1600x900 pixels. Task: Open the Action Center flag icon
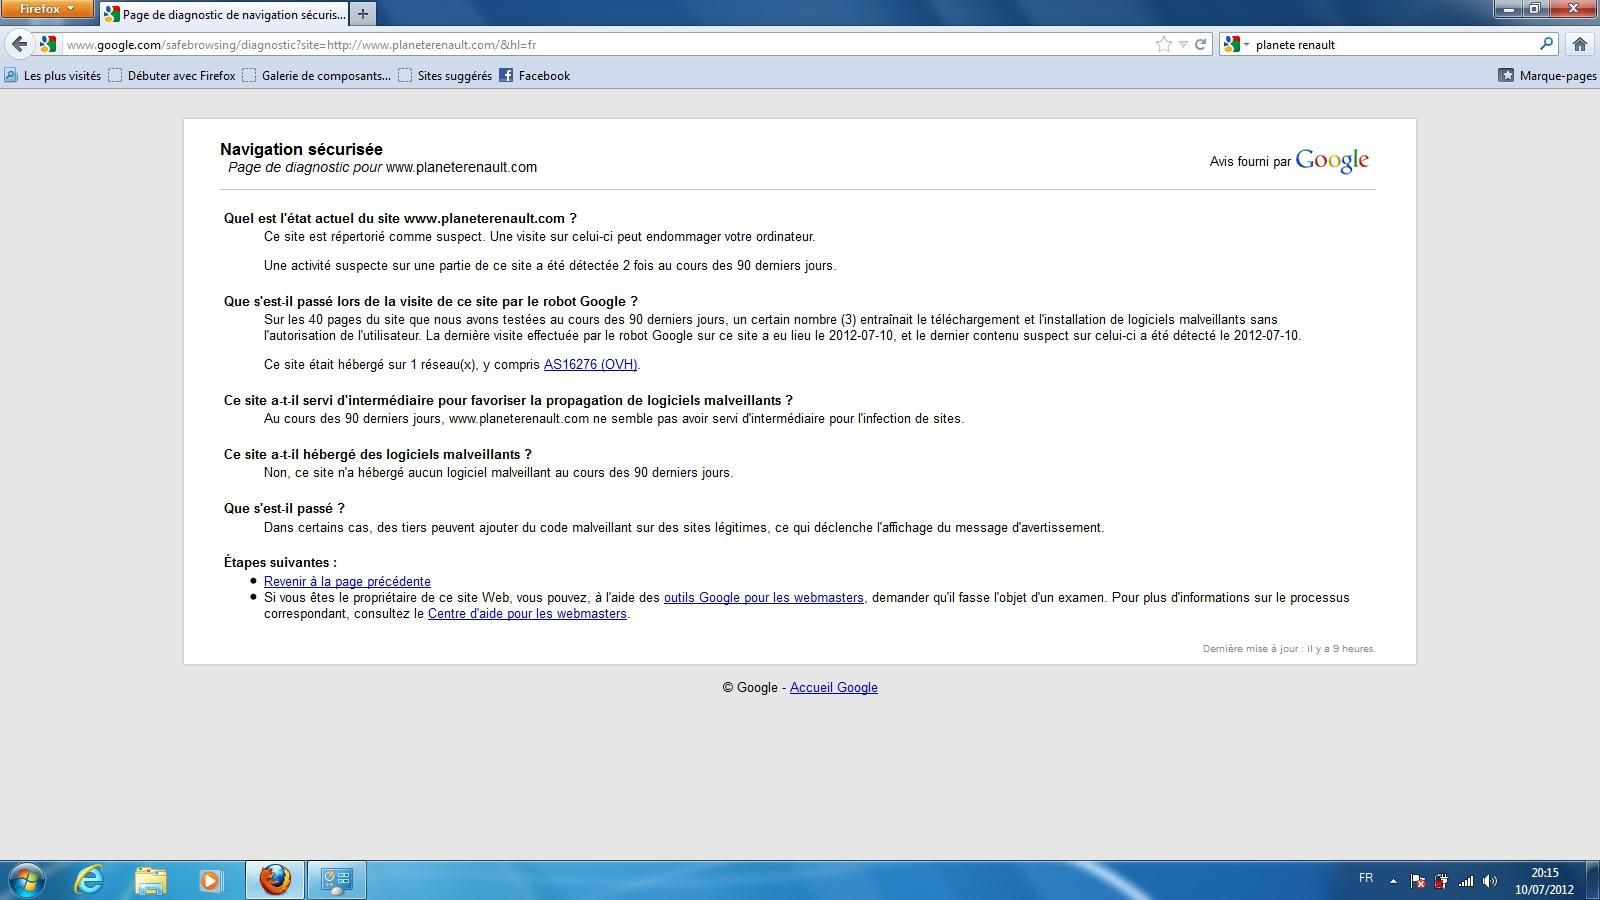point(1417,881)
